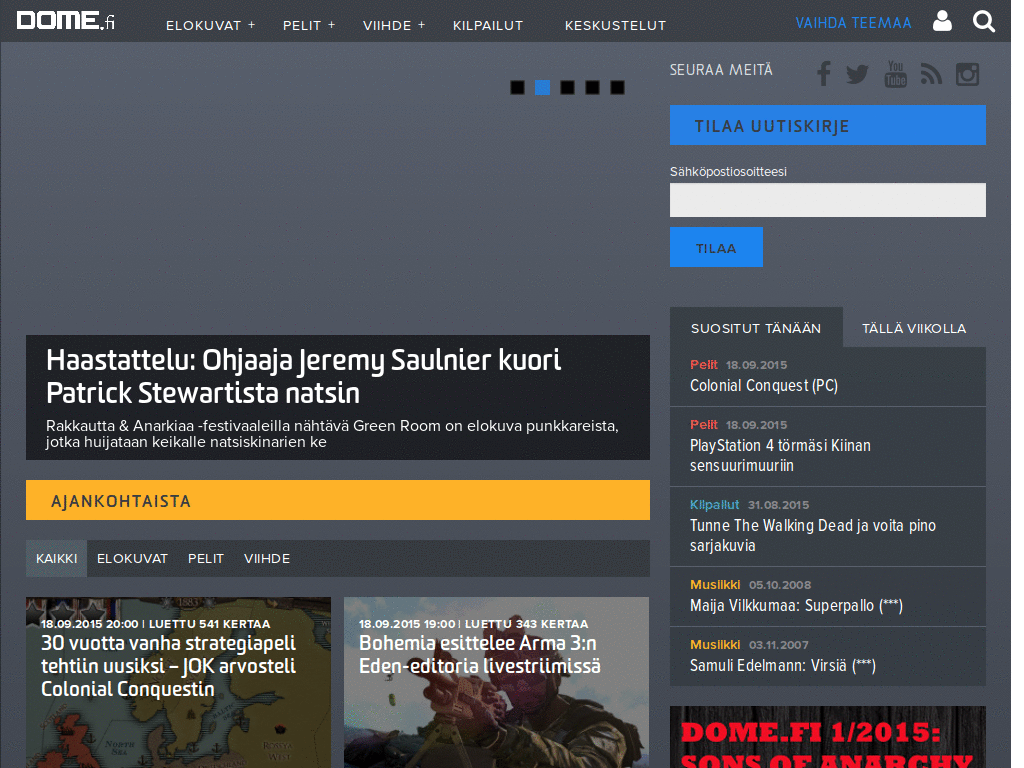The height and width of the screenshot is (768, 1024).
Task: Select the PELIT news filter tab
Action: pos(206,558)
